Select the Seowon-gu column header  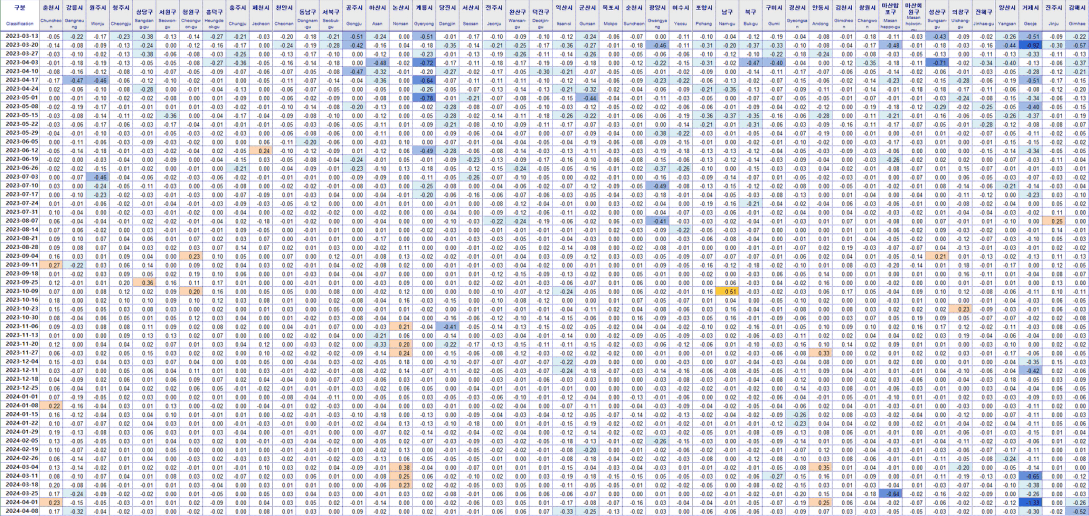click(x=167, y=16)
